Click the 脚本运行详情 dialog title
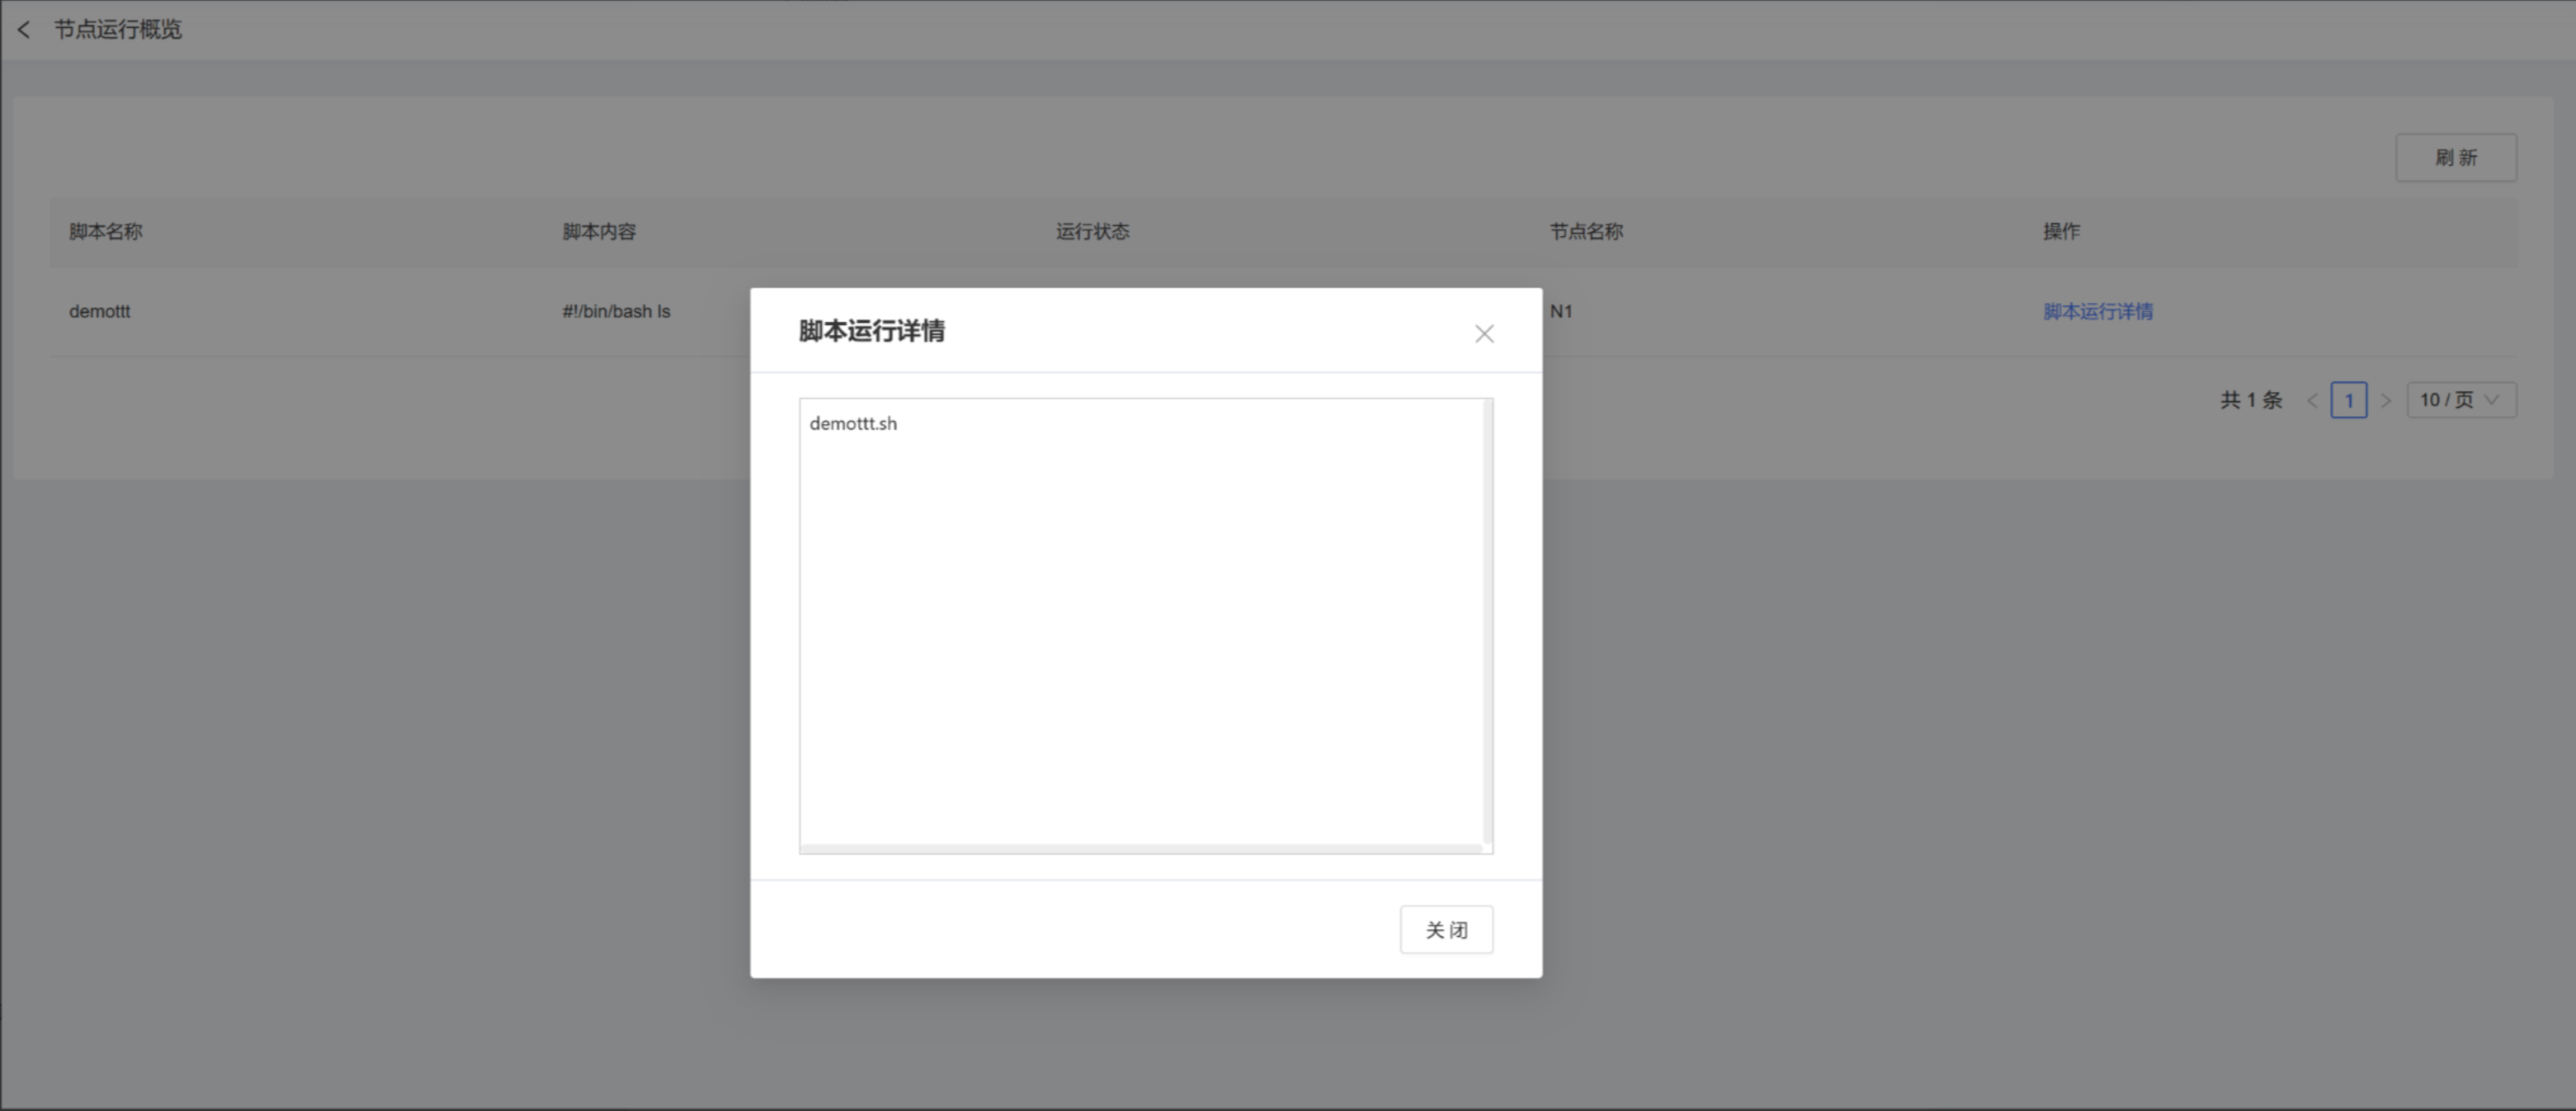The height and width of the screenshot is (1111, 2576). pos(871,331)
